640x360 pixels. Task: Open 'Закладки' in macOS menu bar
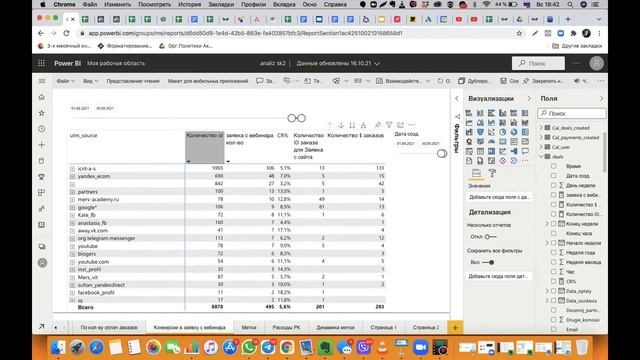pos(221,4)
